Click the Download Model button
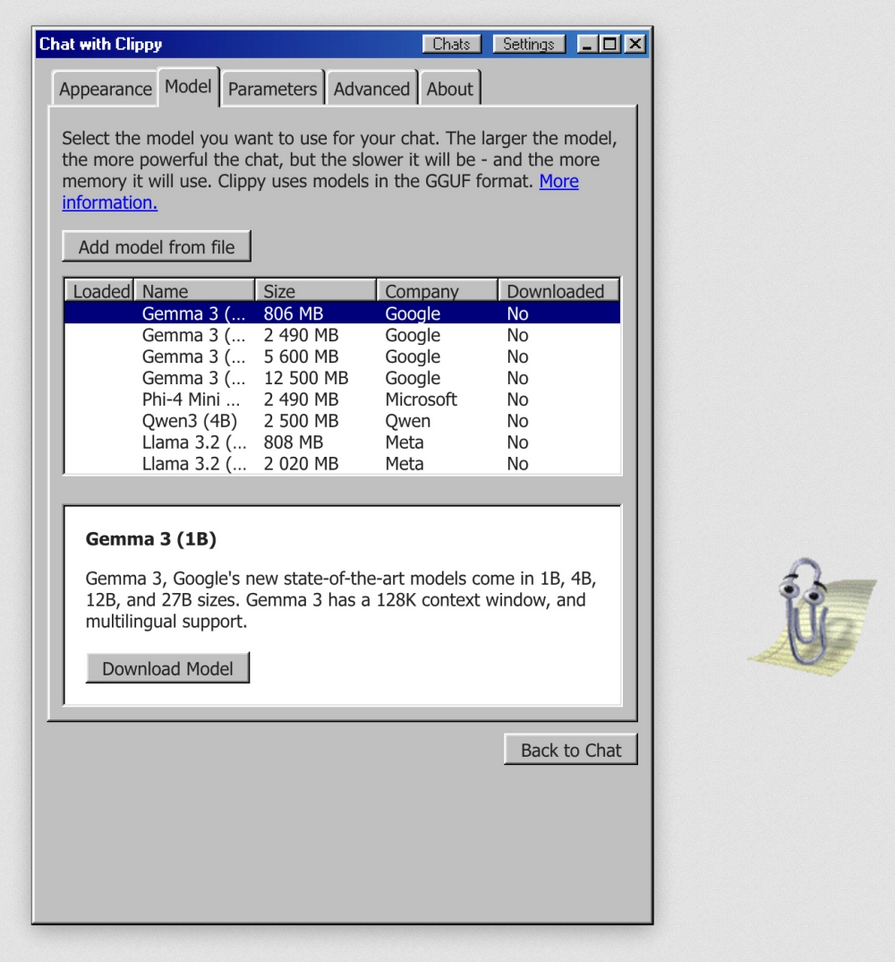Viewport: 895px width, 962px height. (x=167, y=668)
